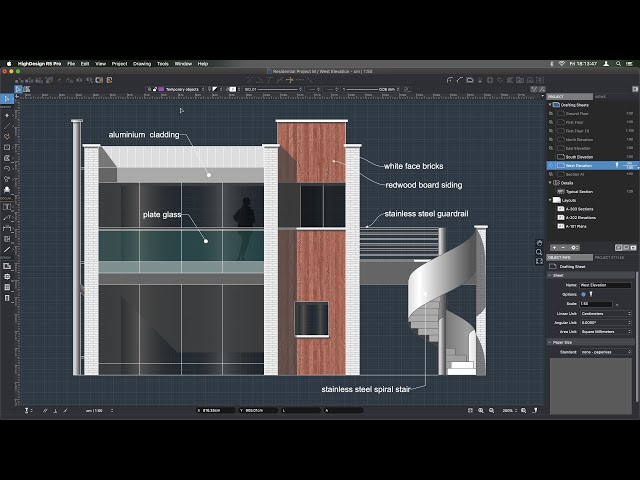Open the Scale presets chevron
The image size is (640, 480).
click(x=617, y=304)
